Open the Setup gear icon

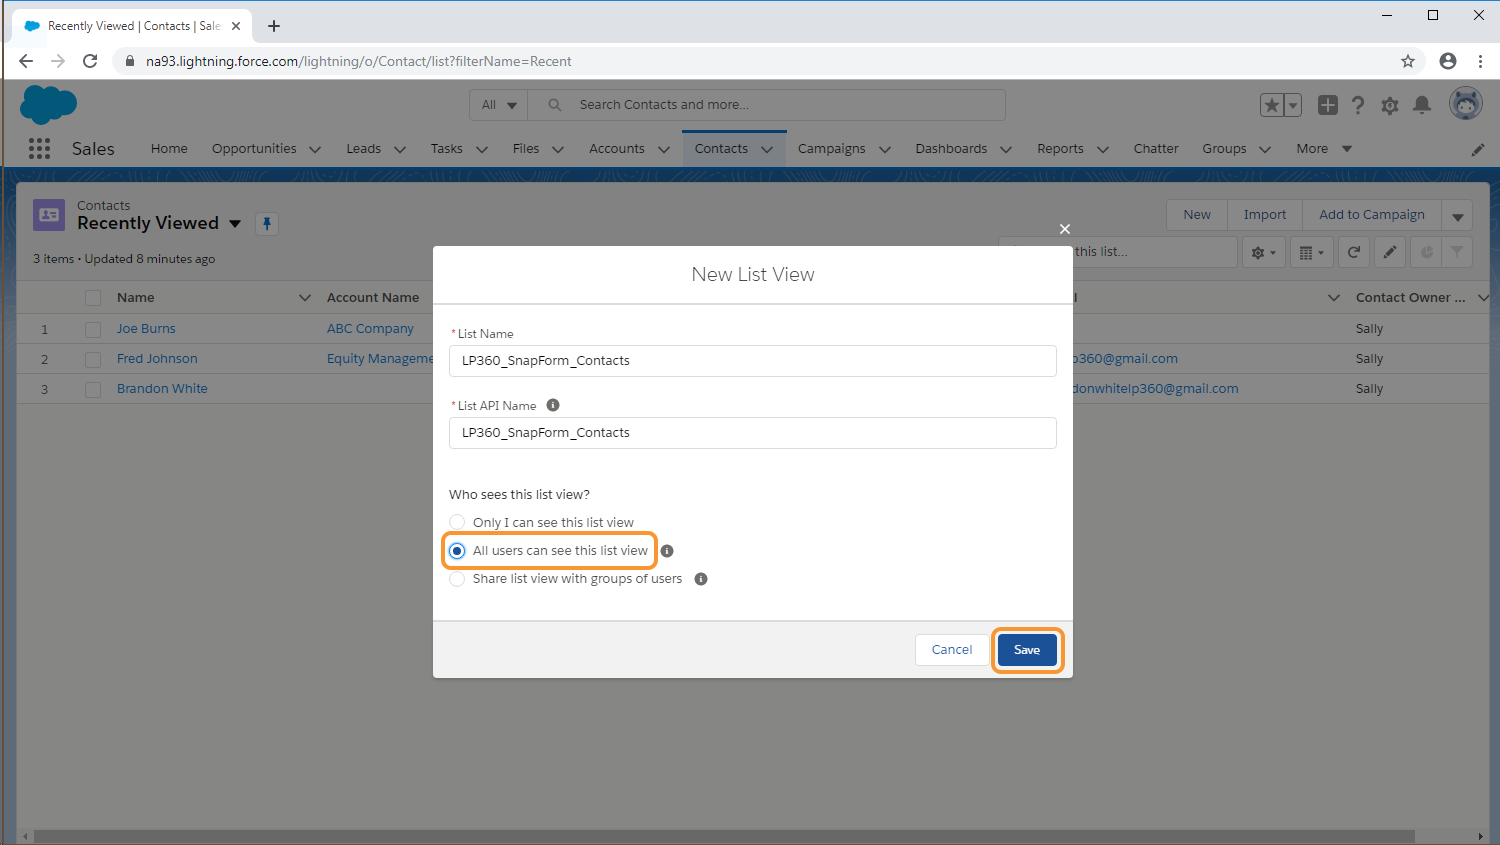pos(1390,105)
